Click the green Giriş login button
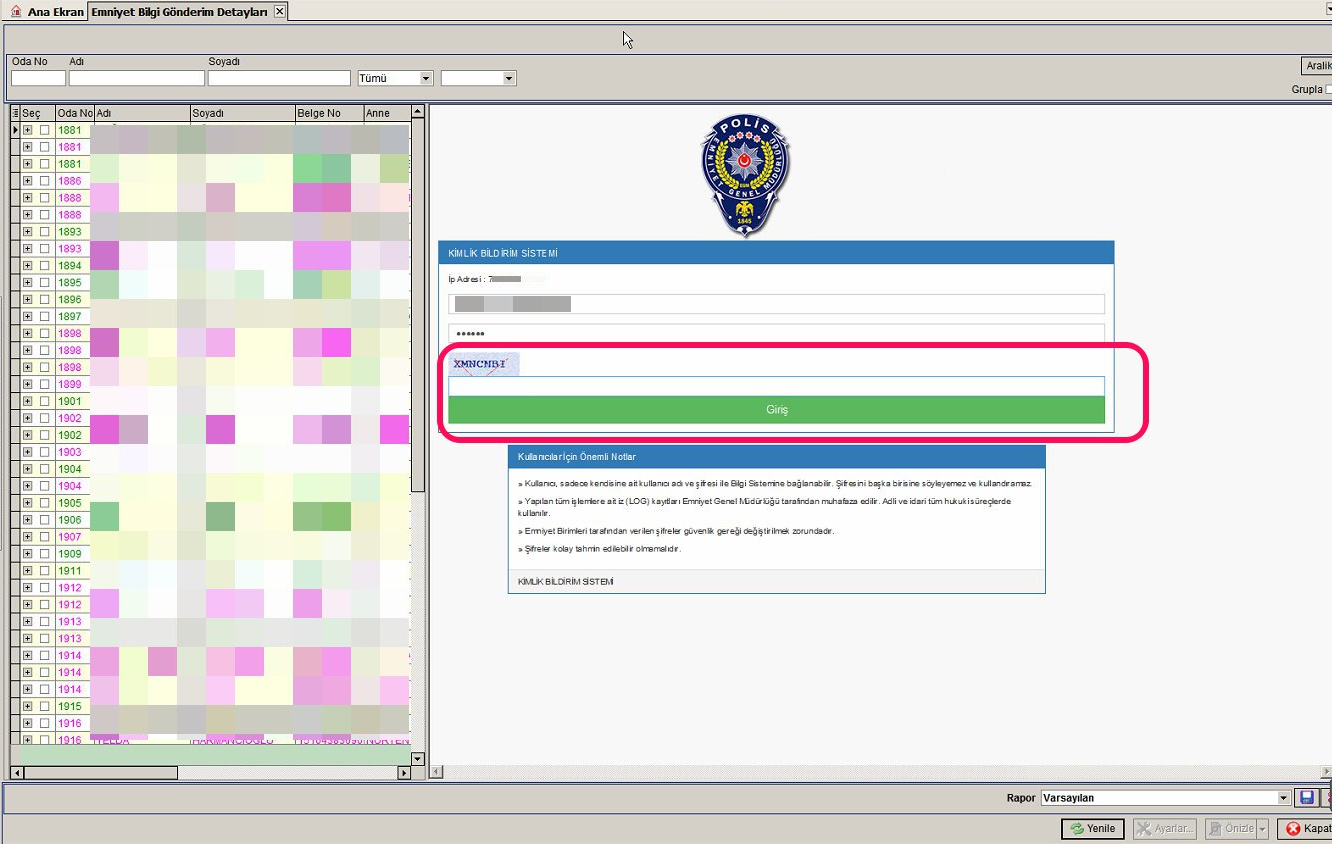This screenshot has width=1332, height=844. (x=776, y=410)
